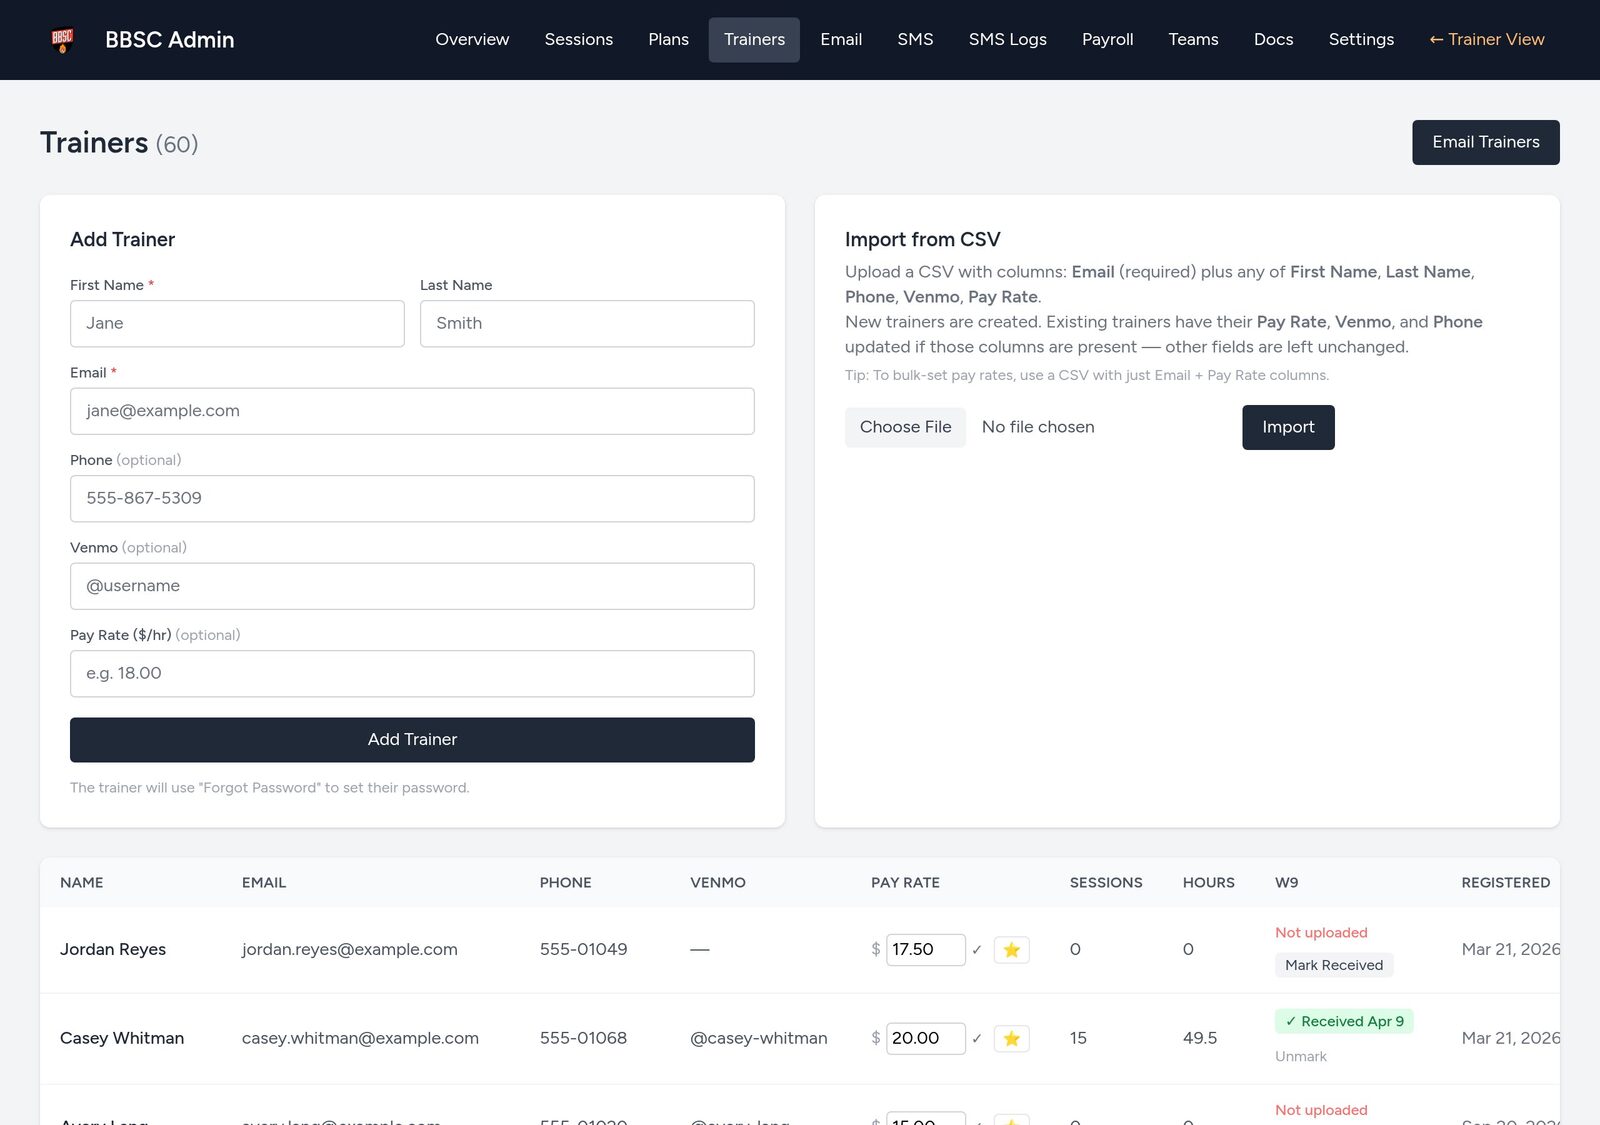Open SMS Logs

[1007, 40]
